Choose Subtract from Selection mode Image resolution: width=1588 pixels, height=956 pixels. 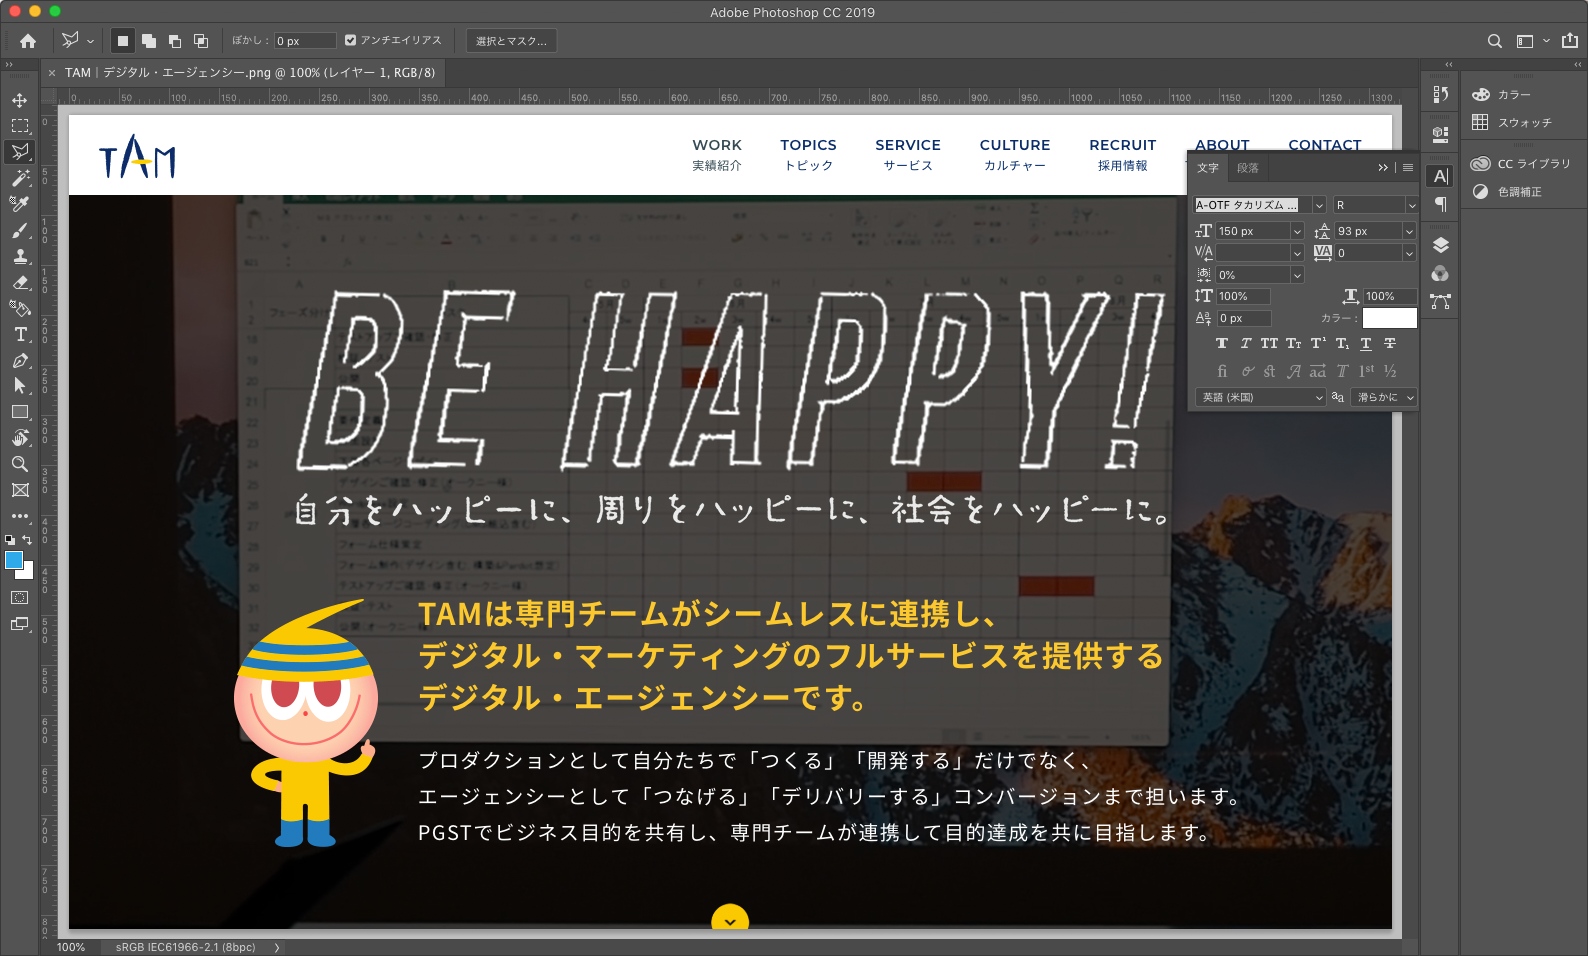point(175,41)
